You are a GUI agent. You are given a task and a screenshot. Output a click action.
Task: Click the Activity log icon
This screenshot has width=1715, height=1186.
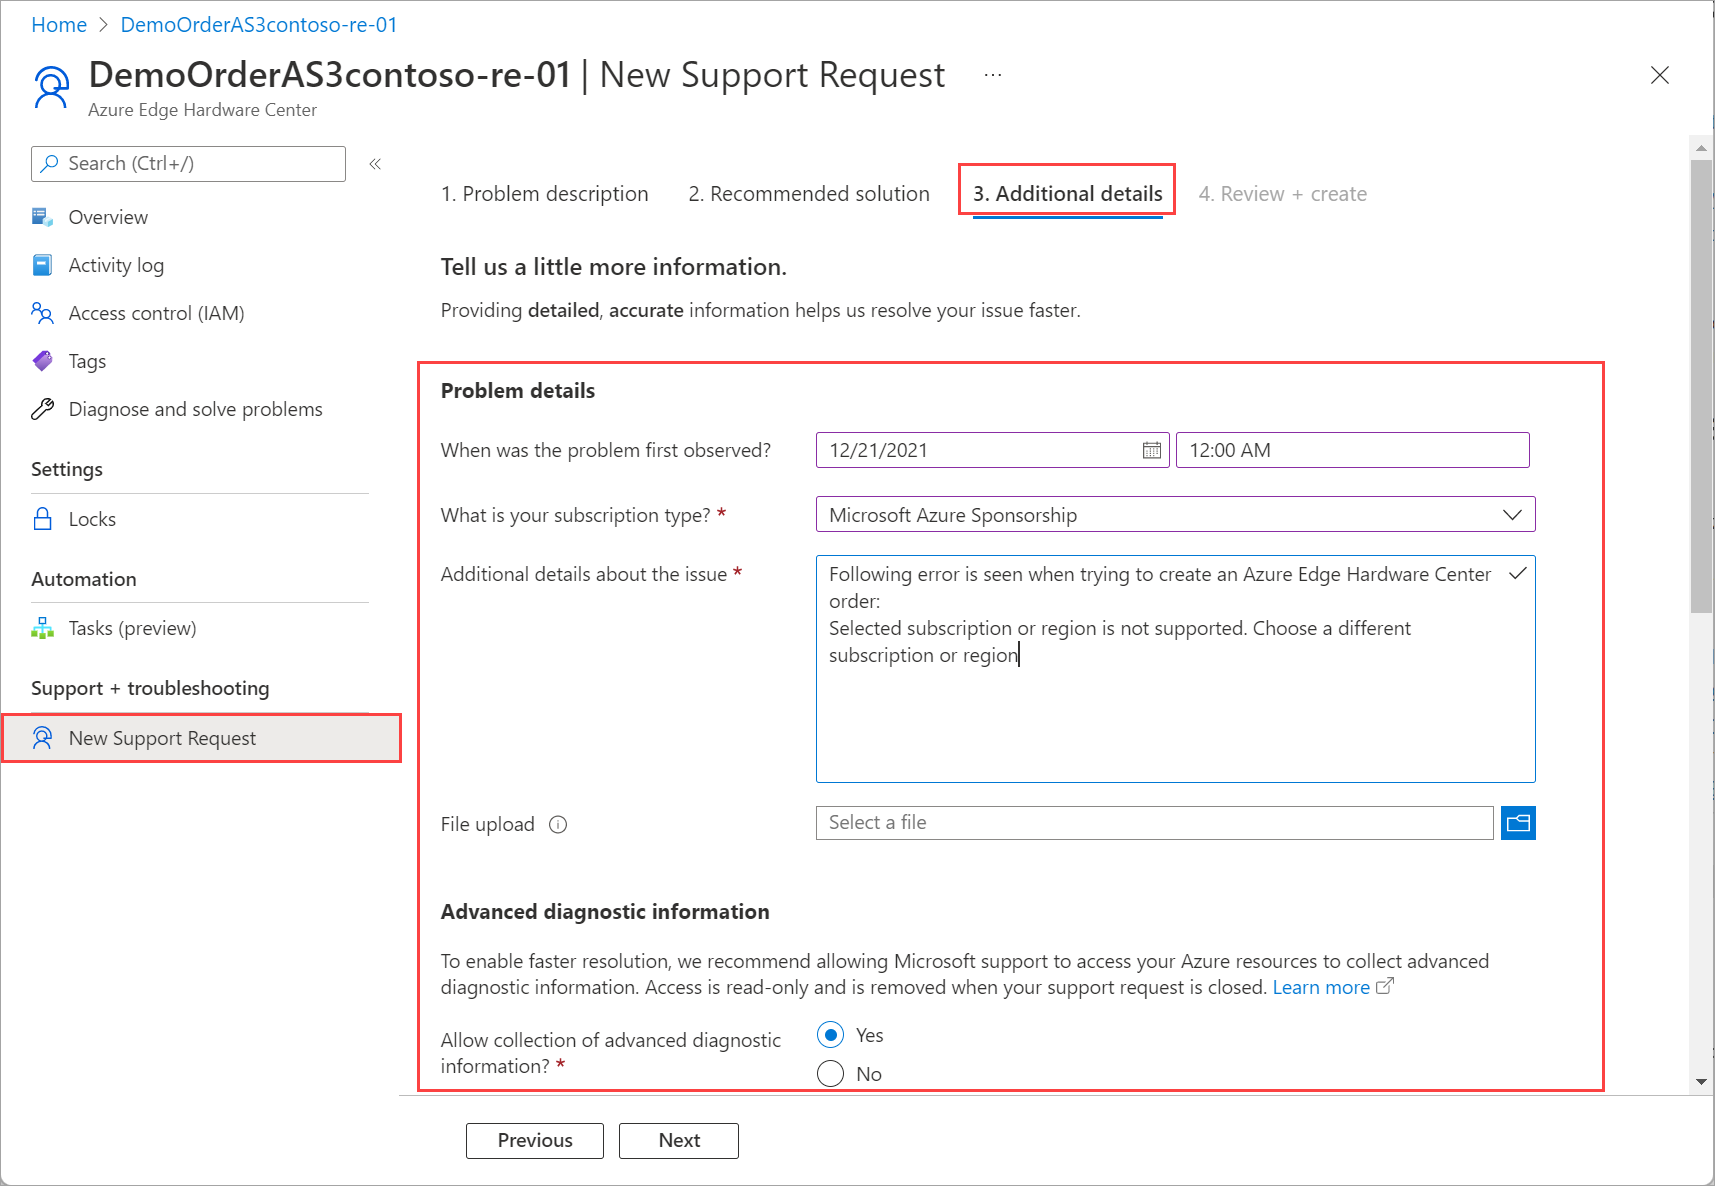(x=42, y=265)
